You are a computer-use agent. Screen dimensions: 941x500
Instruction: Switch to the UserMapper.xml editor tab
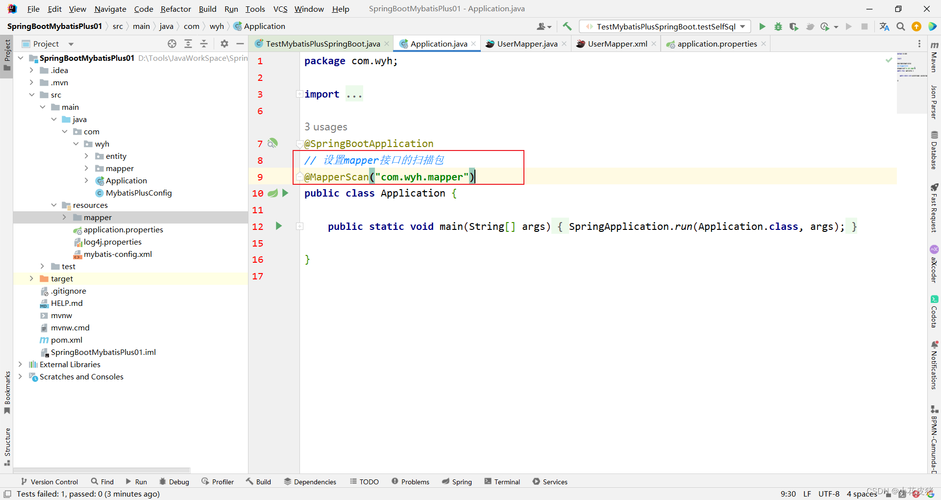coord(617,44)
